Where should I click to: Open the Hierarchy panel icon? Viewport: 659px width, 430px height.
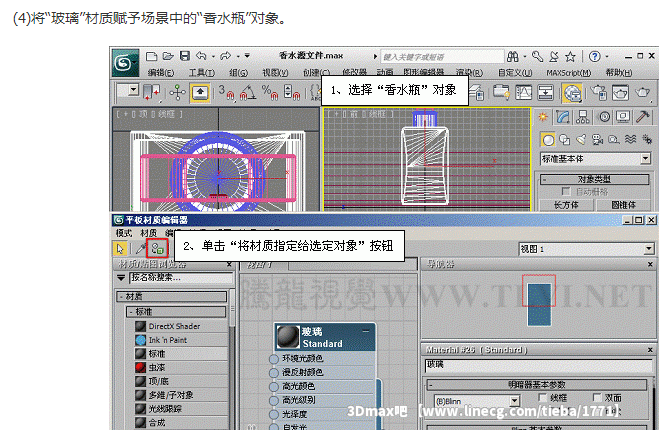(x=583, y=117)
